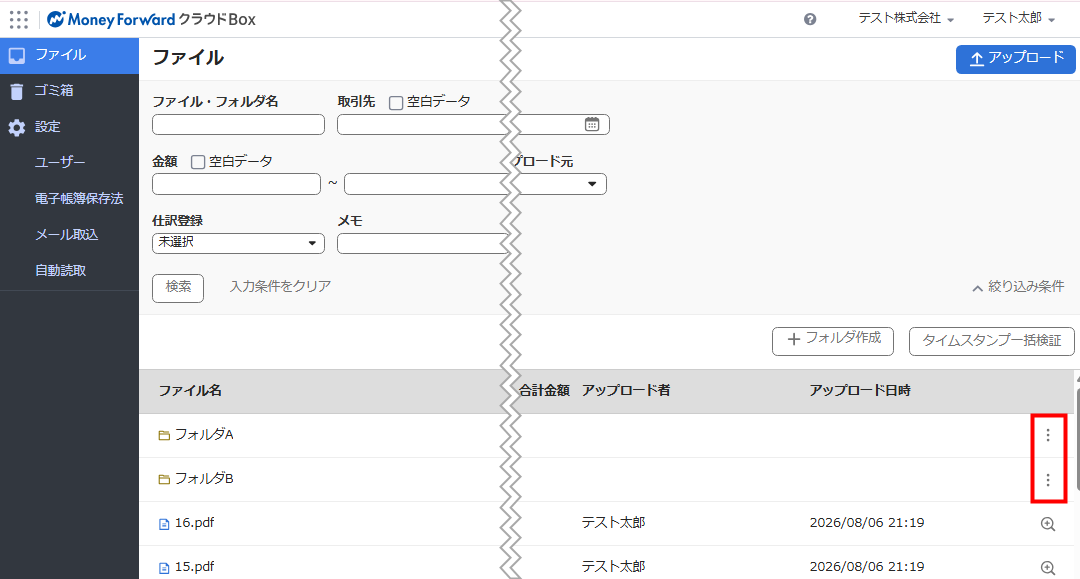The height and width of the screenshot is (579, 1080).
Task: Tick the 金額 空白データ checkbox
Action: [x=198, y=162]
